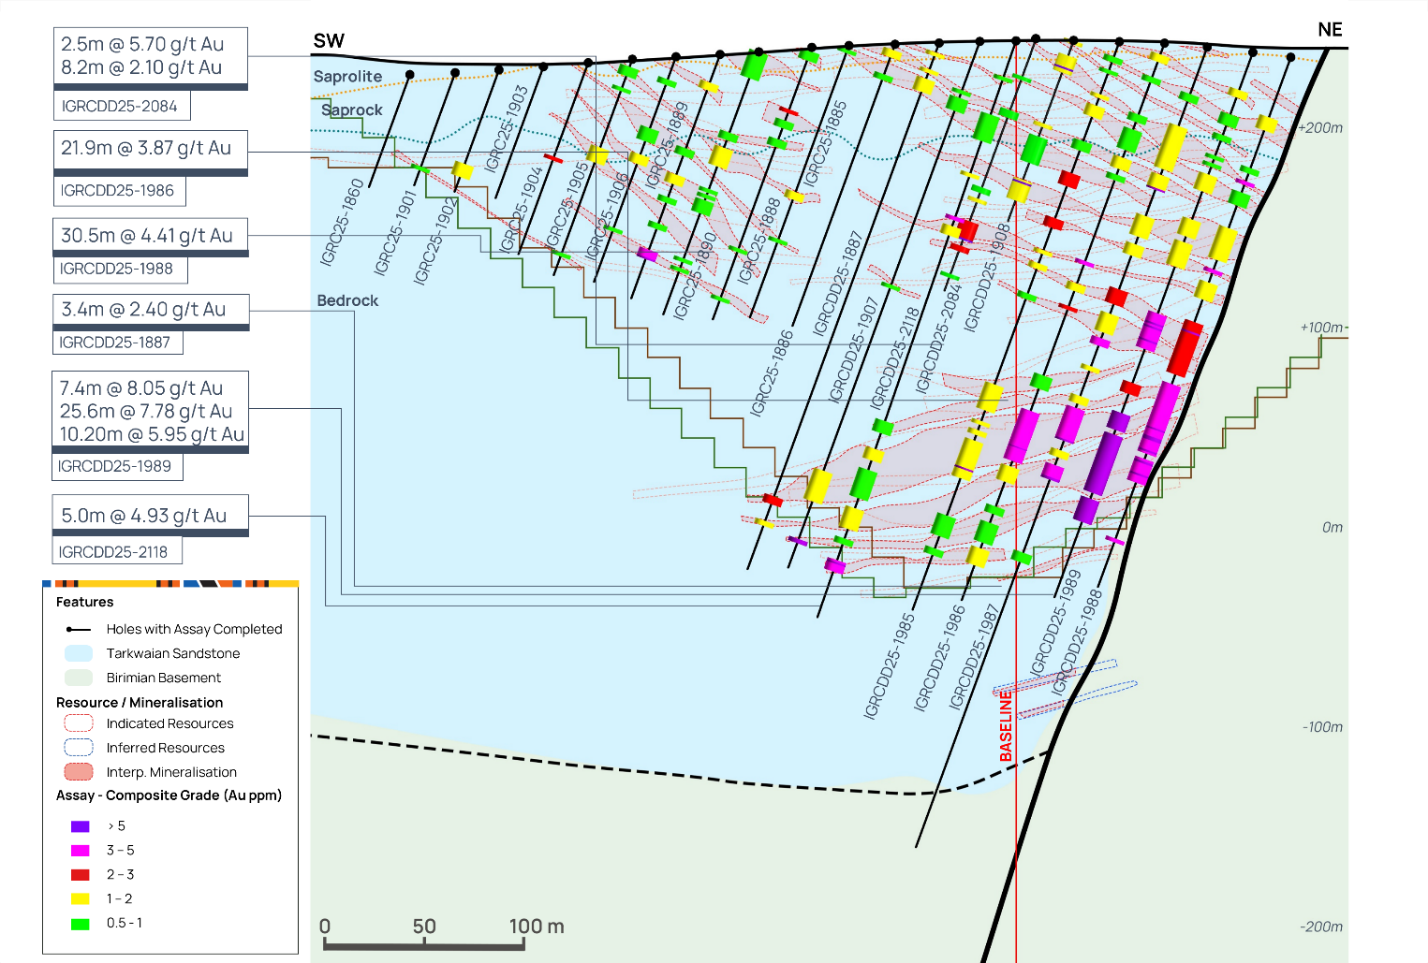Click the purple >5 grade legend swatch
The height and width of the screenshot is (963, 1428).
[80, 826]
